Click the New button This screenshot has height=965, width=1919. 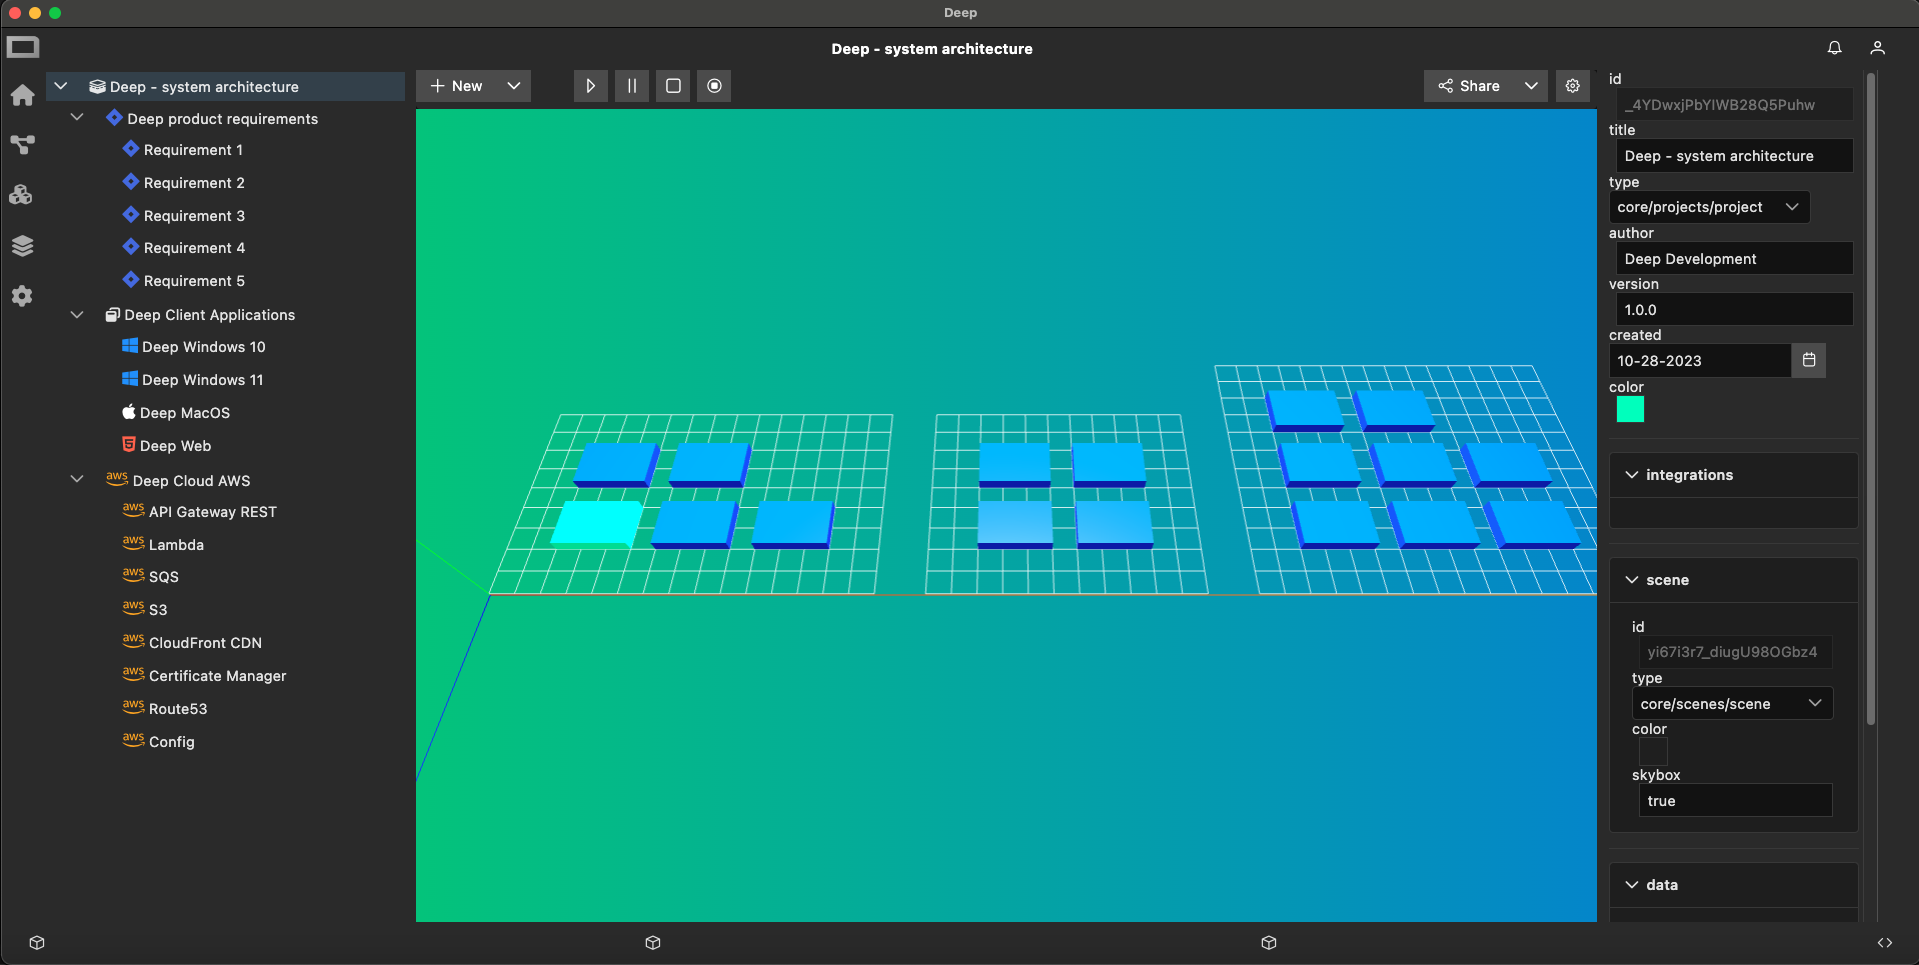[457, 86]
